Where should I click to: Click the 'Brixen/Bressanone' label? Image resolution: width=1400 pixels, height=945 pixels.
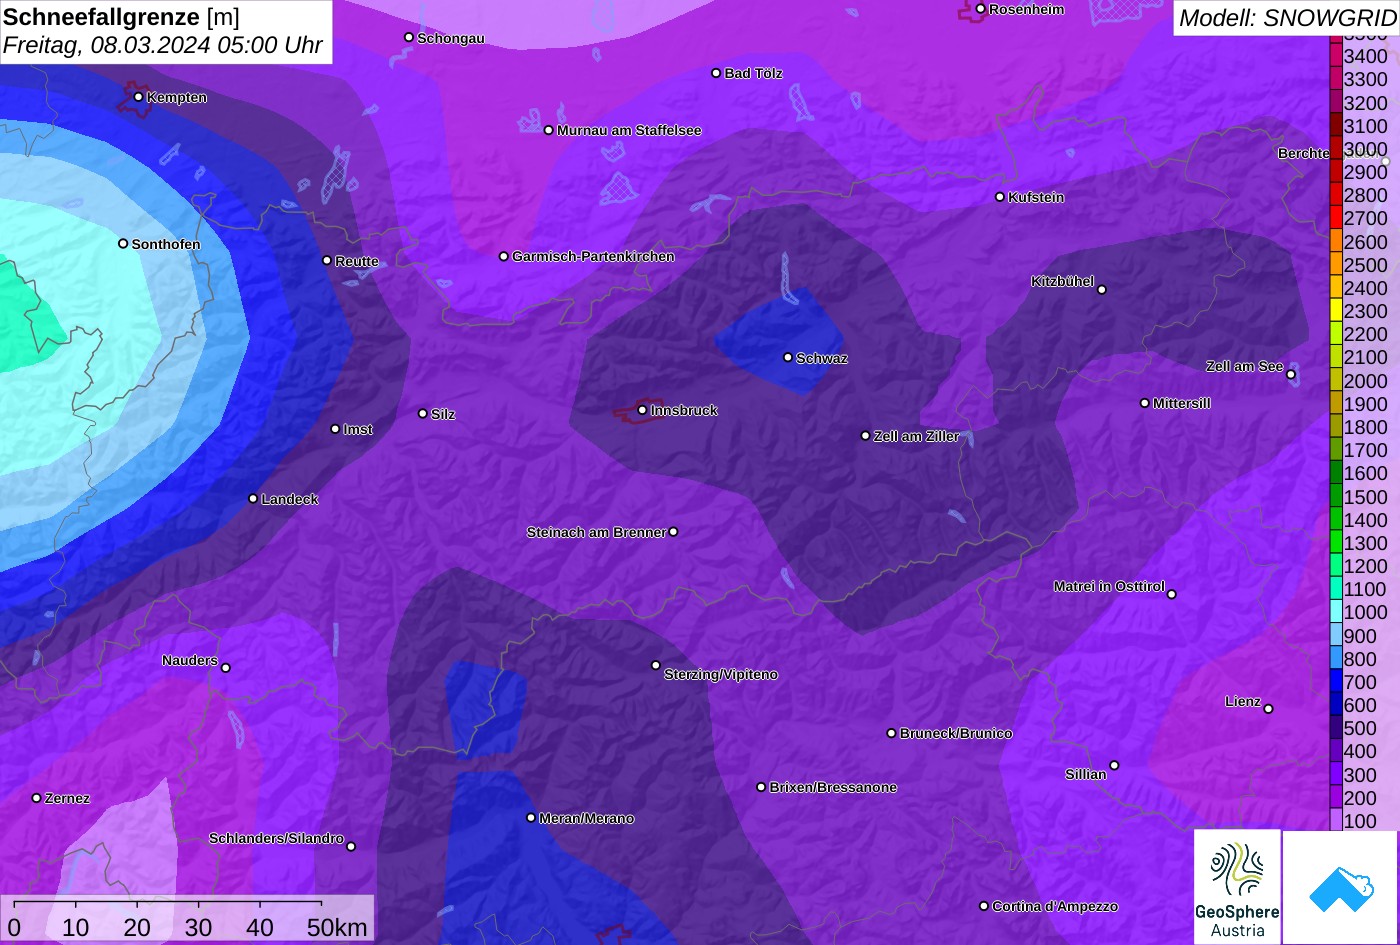pyautogui.click(x=833, y=787)
